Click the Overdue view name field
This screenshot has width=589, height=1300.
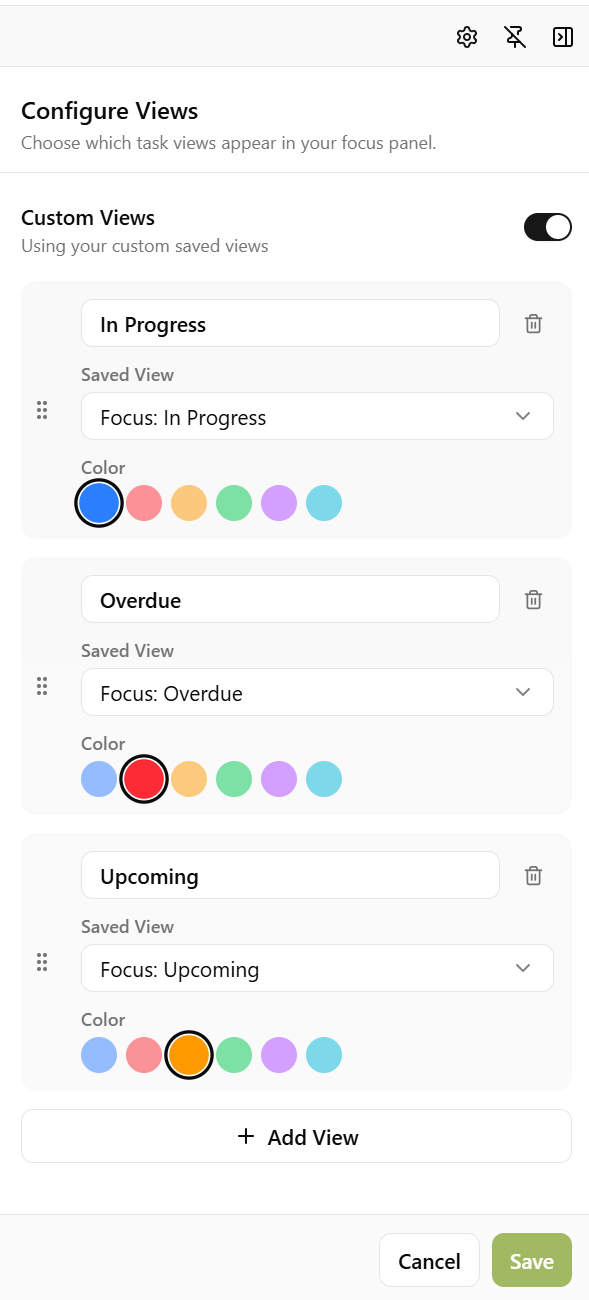[x=290, y=599]
